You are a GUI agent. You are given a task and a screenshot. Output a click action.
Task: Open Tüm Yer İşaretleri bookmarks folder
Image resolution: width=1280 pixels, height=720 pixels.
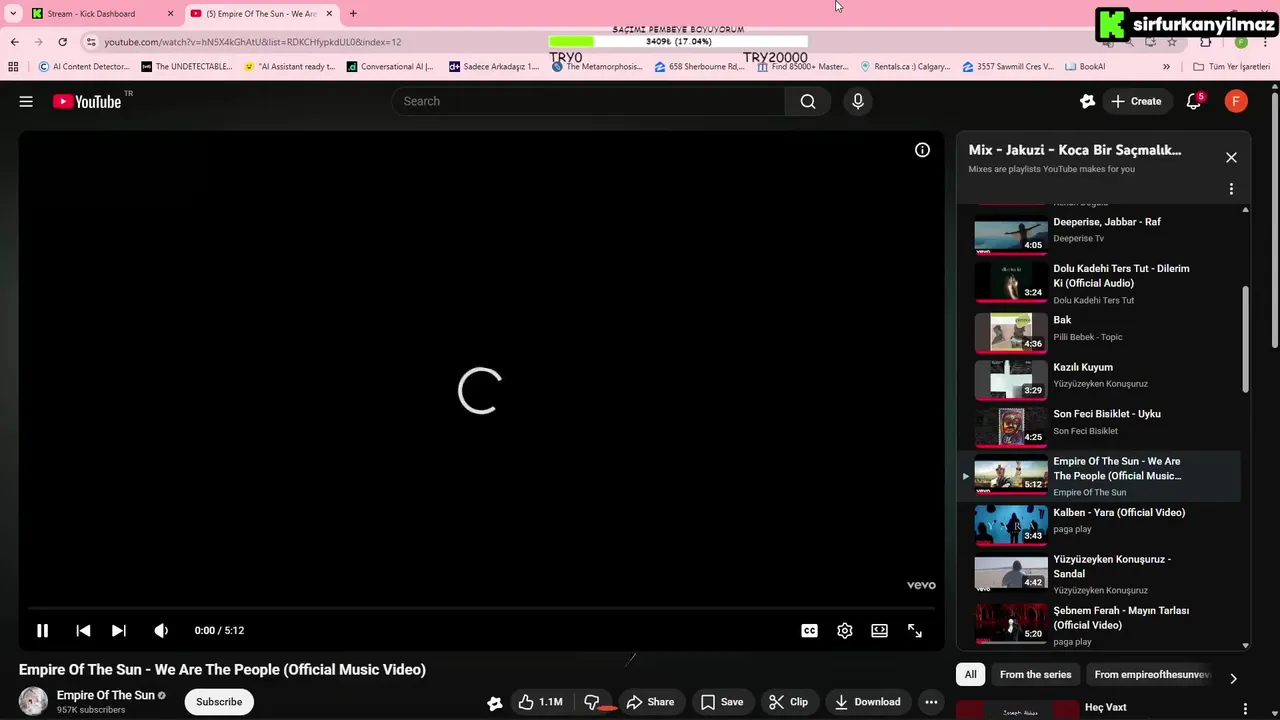coord(1231,67)
